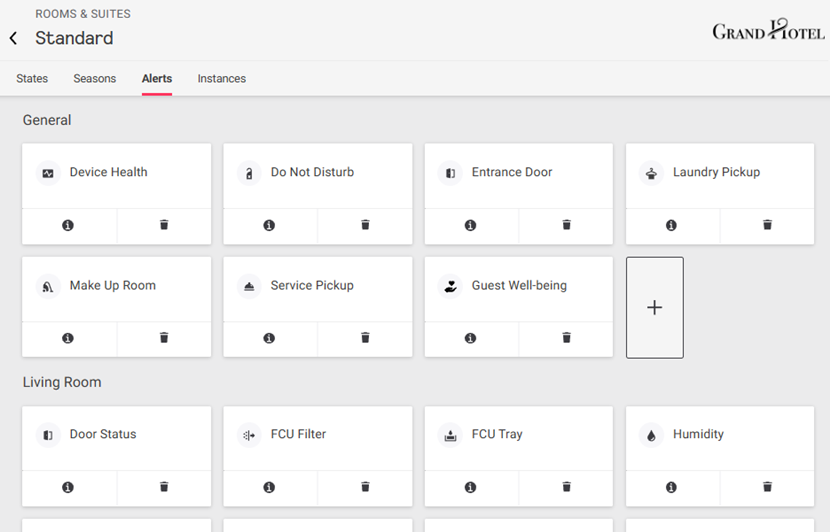830x532 pixels.
Task: Click the back arrow next to Standard
Action: (14, 38)
